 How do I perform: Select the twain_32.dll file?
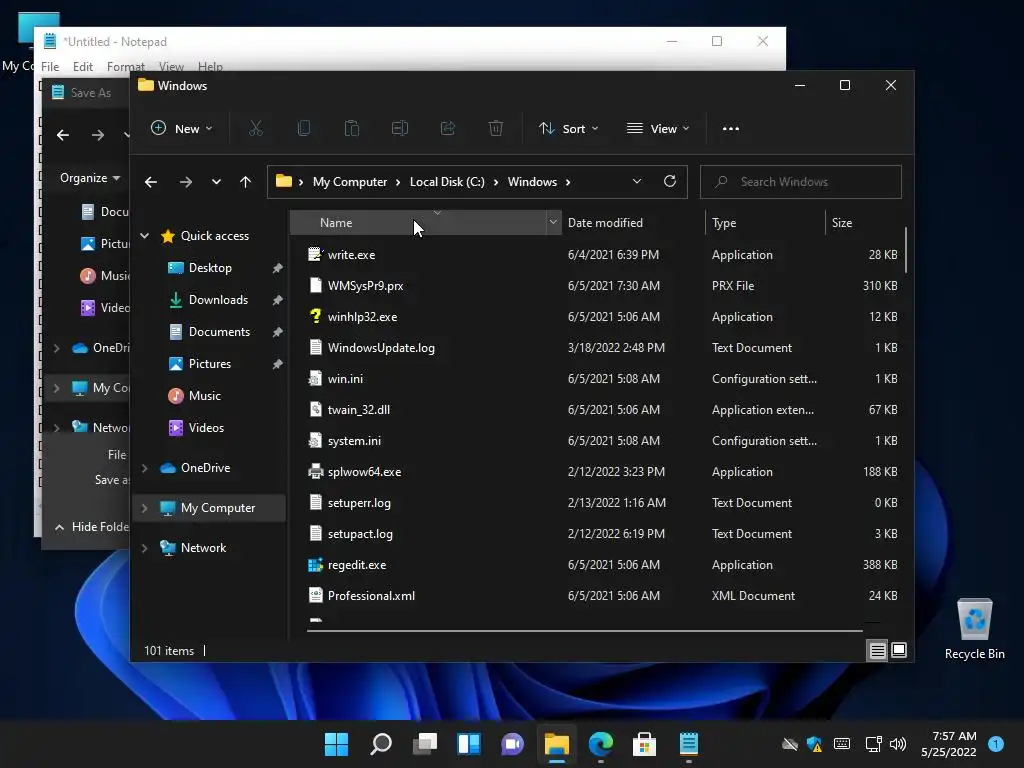point(359,410)
